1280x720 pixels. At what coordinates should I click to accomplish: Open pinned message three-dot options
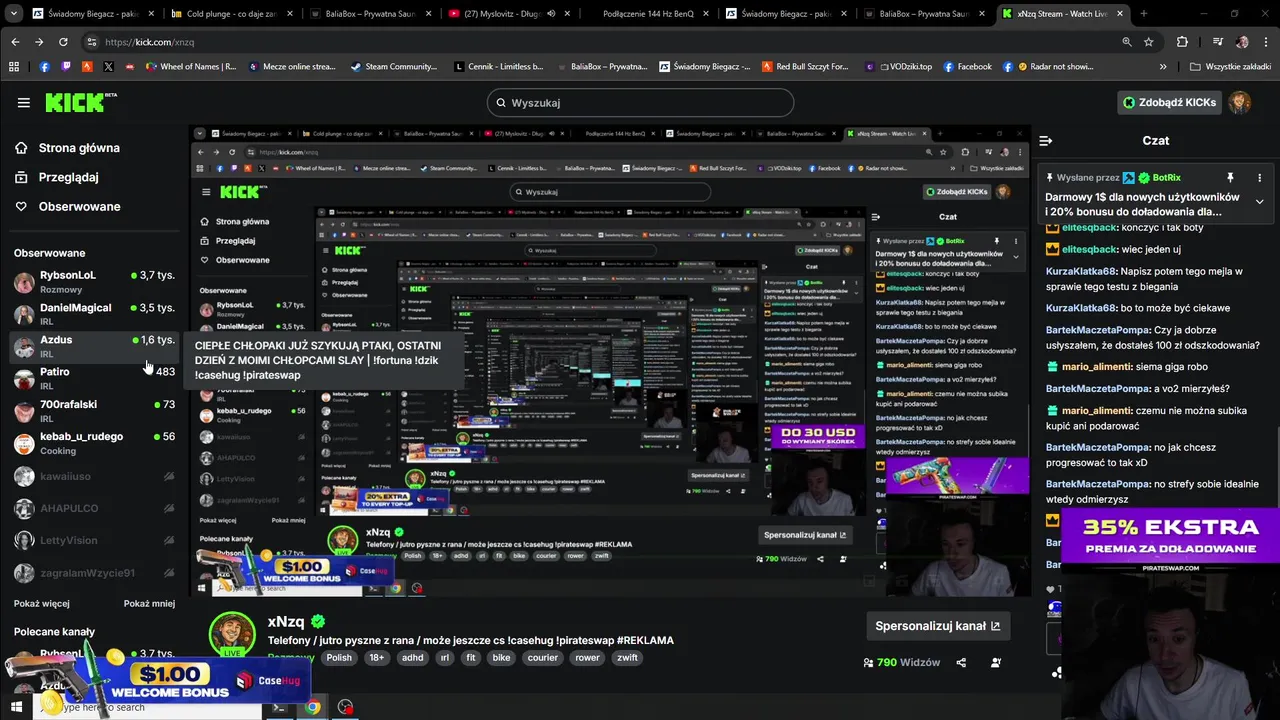point(1259,178)
